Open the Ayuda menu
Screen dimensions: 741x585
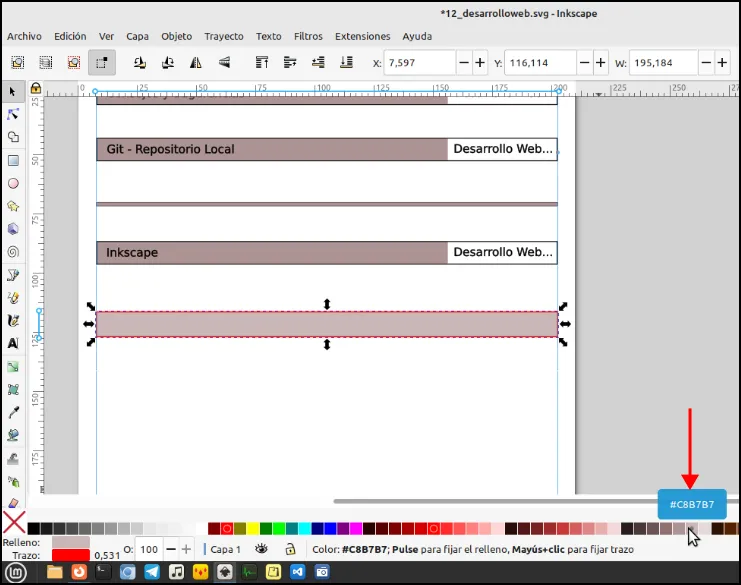[x=417, y=36]
